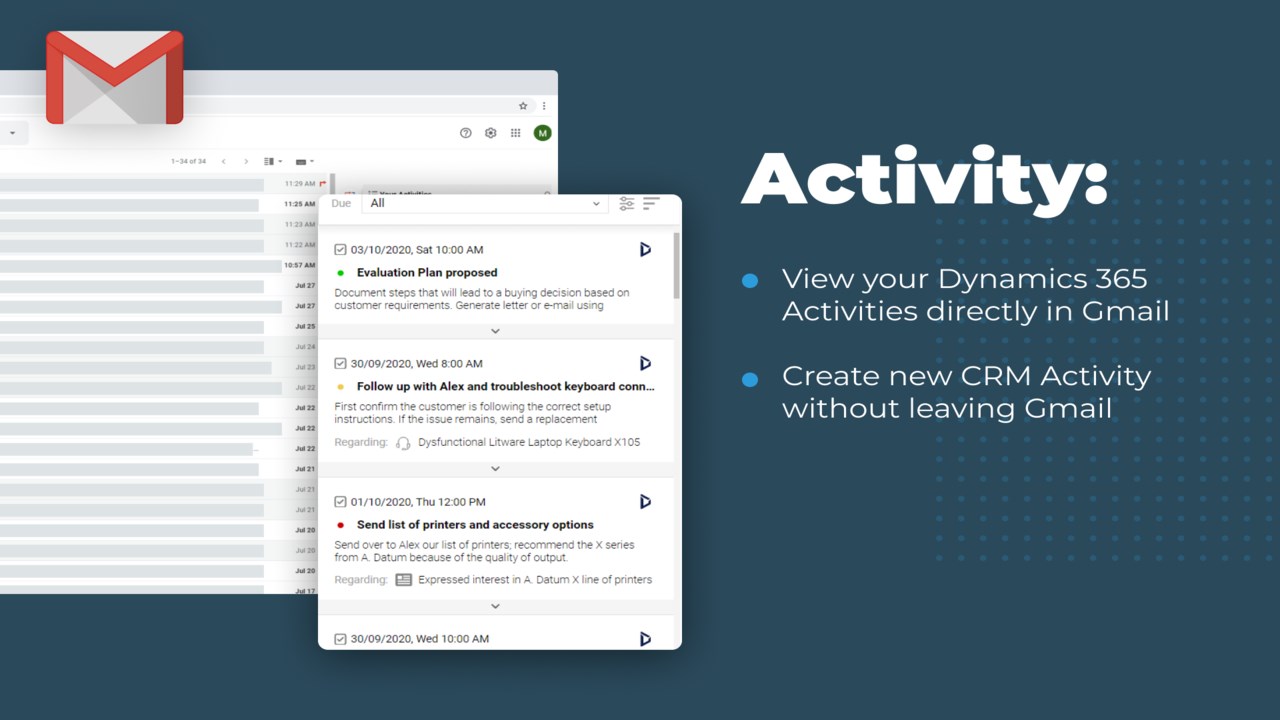Open Send list of printers and accessory options
This screenshot has height=720, width=1280.
pyautogui.click(x=475, y=524)
